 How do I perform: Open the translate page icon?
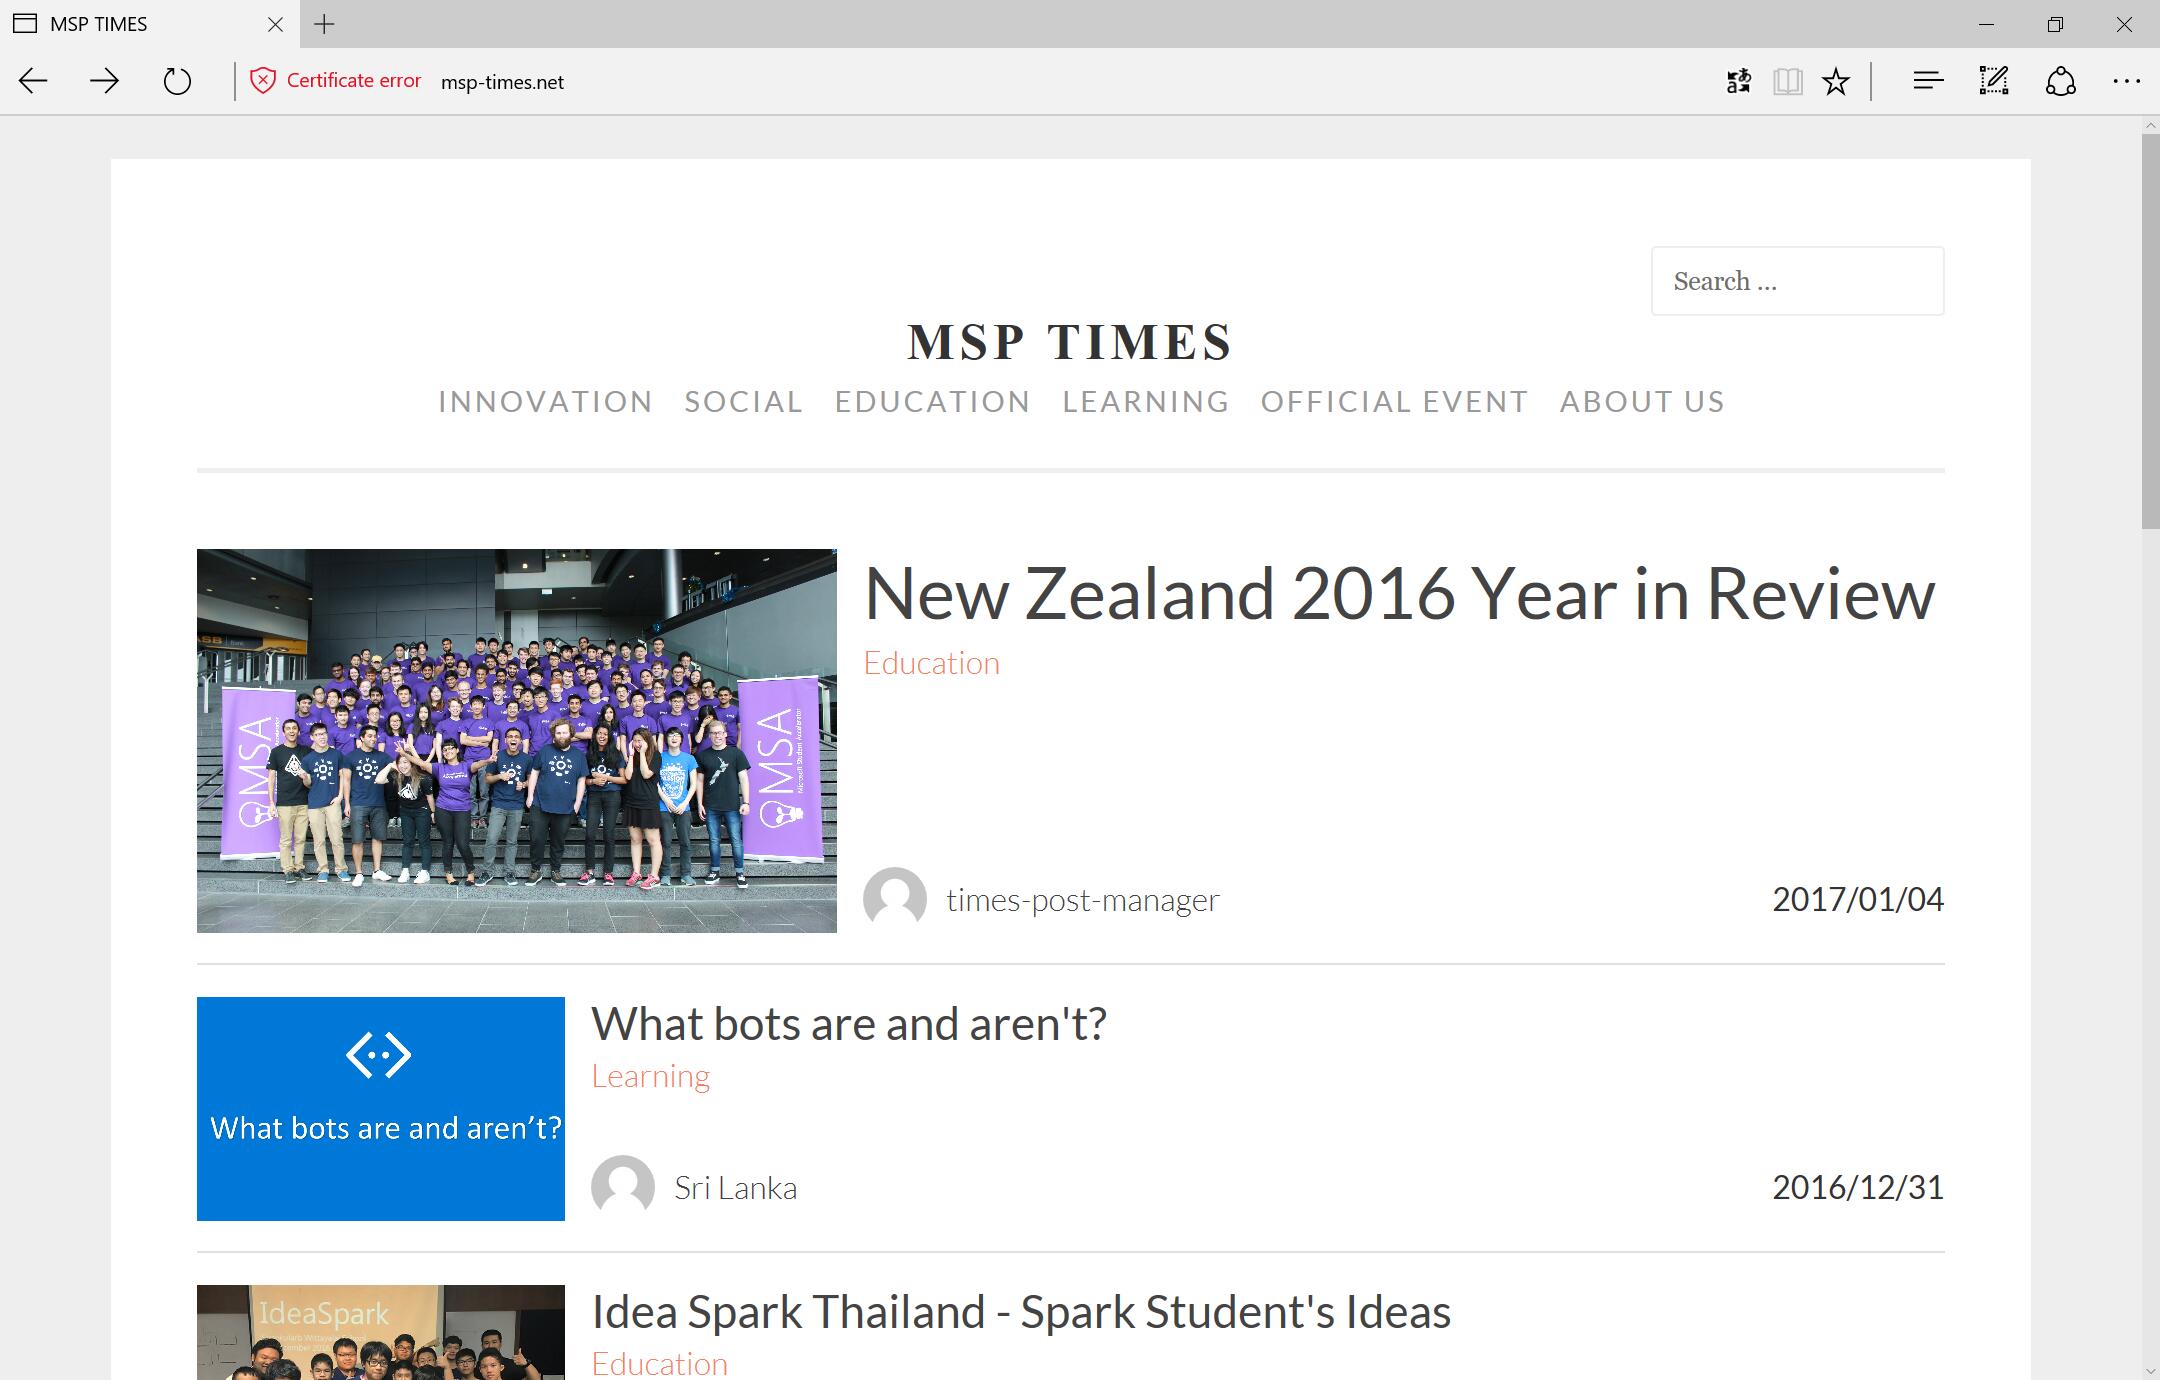(1739, 81)
